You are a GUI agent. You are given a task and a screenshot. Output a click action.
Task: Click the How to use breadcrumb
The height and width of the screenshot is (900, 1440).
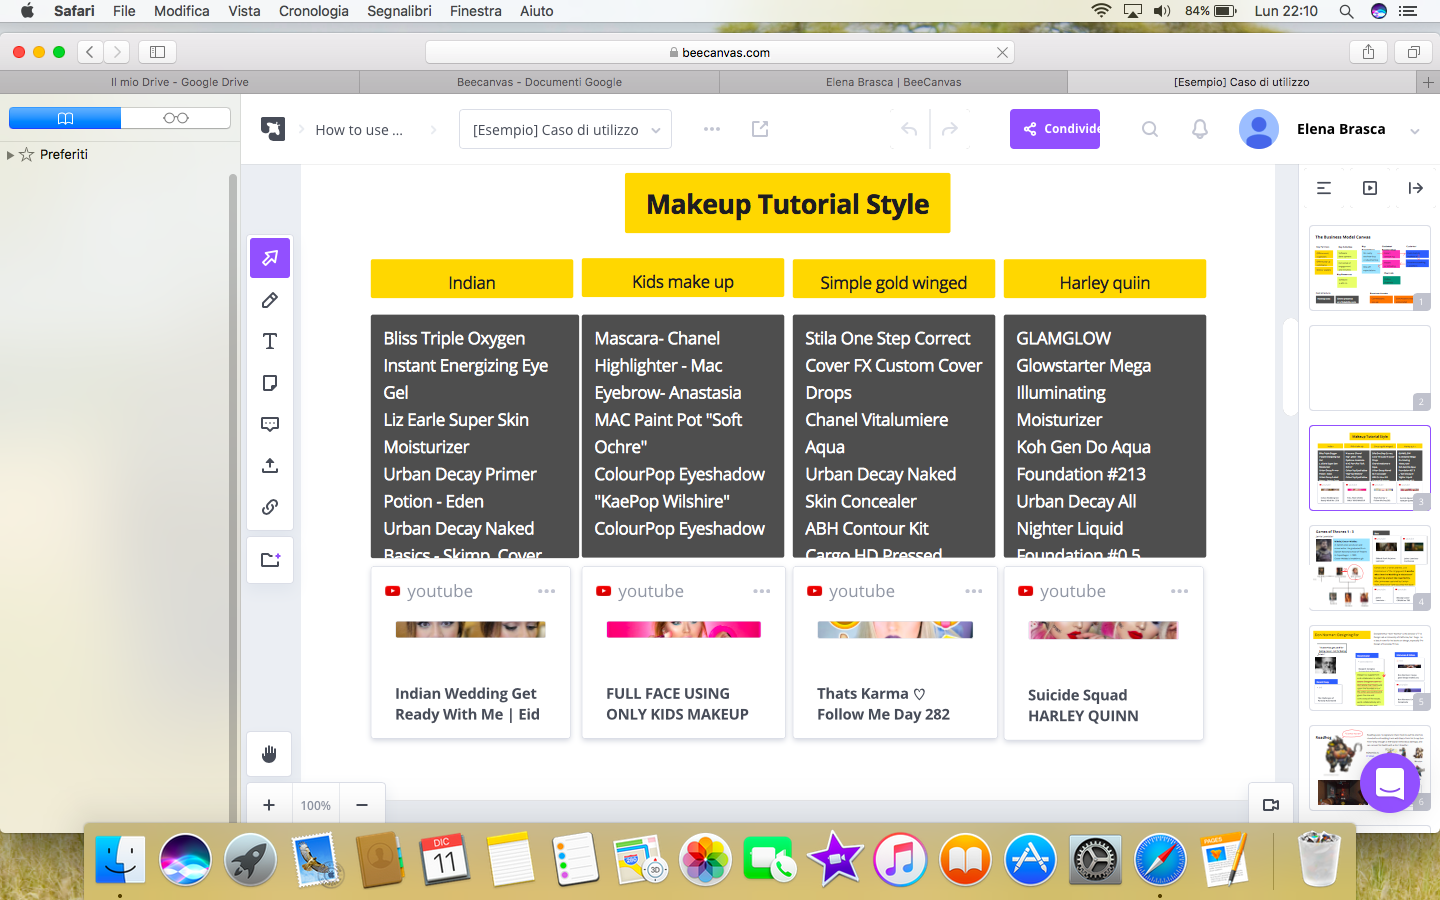pos(359,130)
